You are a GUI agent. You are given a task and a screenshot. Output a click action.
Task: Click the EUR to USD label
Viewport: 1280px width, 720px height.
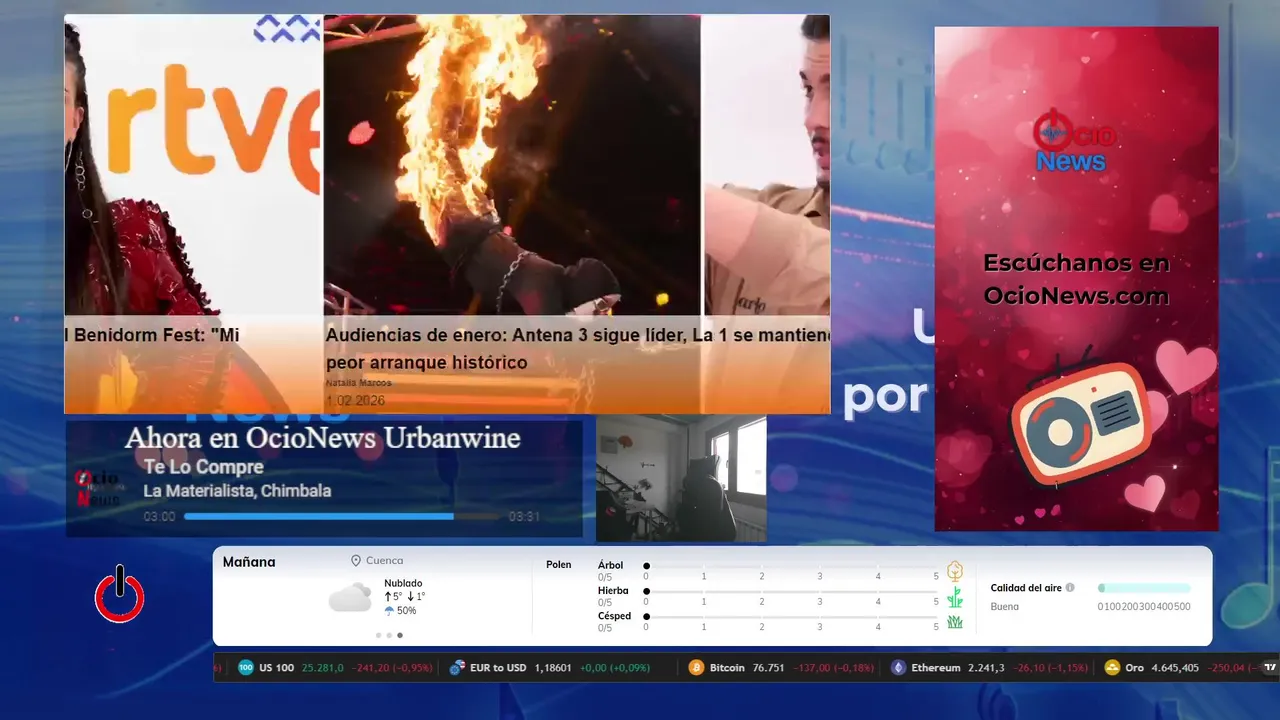498,668
